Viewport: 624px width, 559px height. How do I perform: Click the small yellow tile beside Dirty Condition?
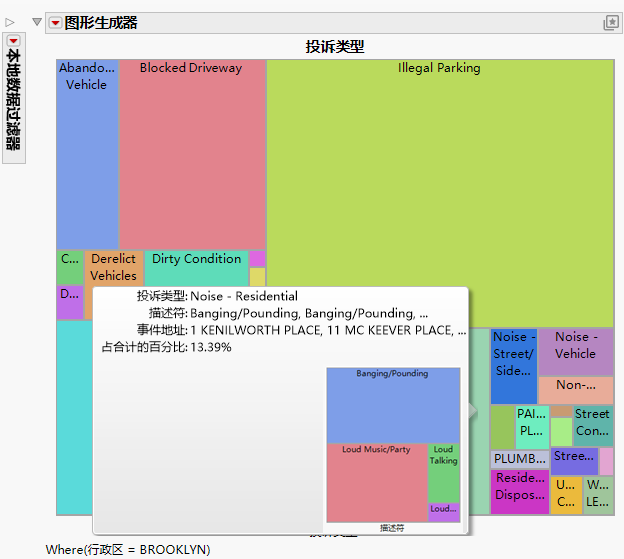(257, 277)
